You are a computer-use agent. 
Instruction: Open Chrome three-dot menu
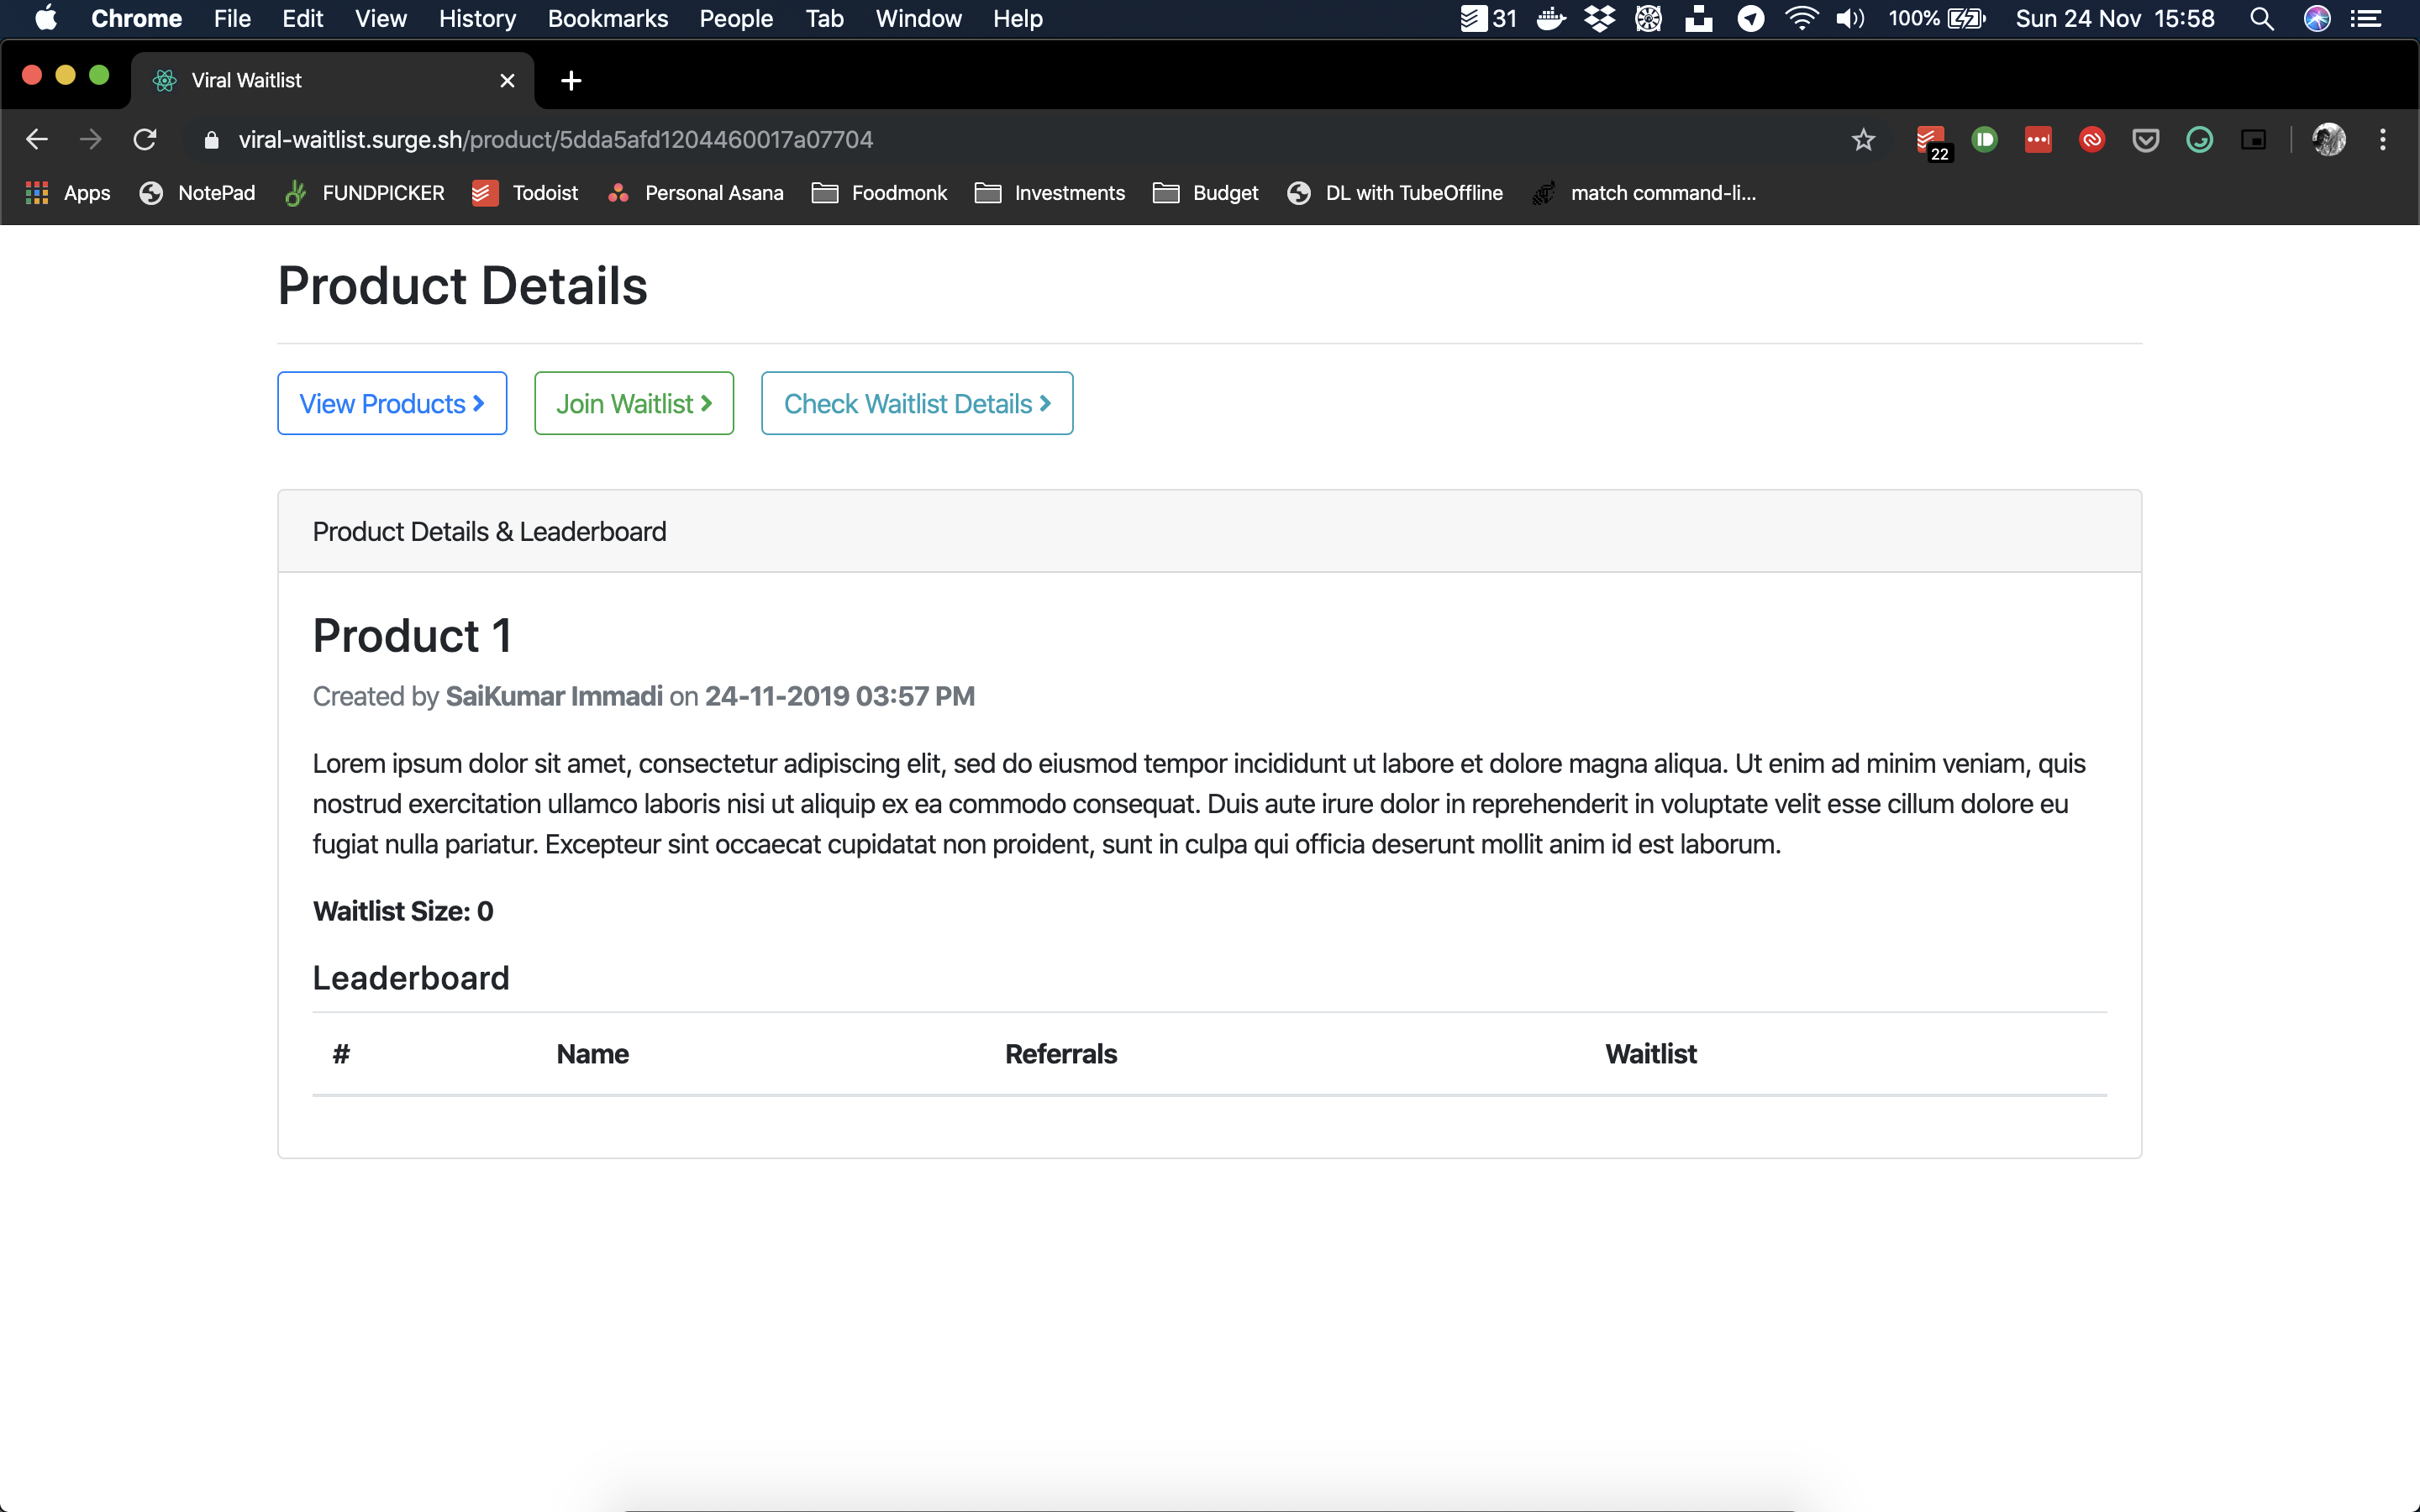coord(2383,140)
